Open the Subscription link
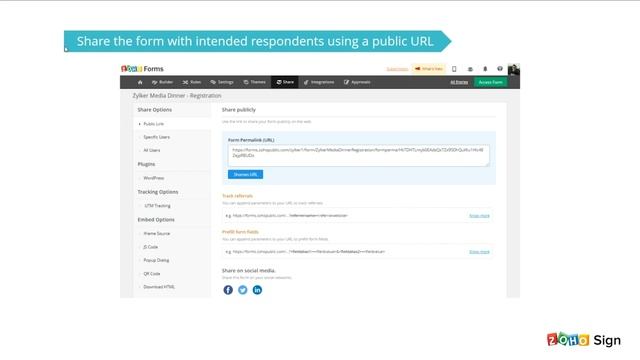Viewport: 640px width, 360px height. [397, 69]
